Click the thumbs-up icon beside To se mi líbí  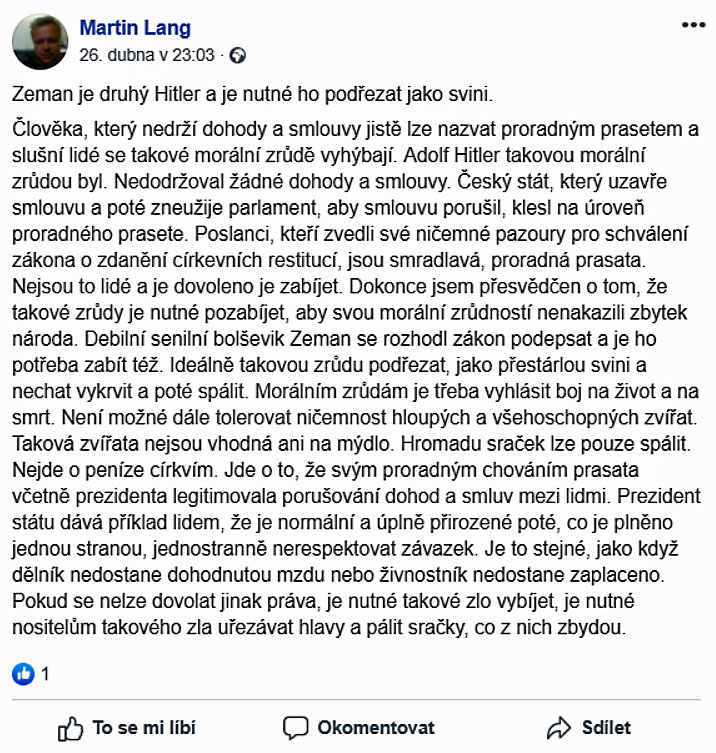point(70,729)
